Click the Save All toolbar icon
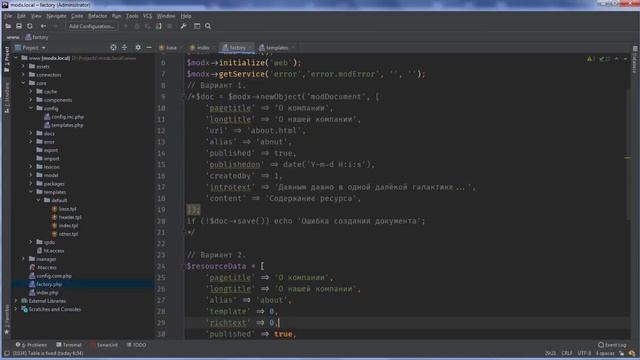 (x=19, y=26)
